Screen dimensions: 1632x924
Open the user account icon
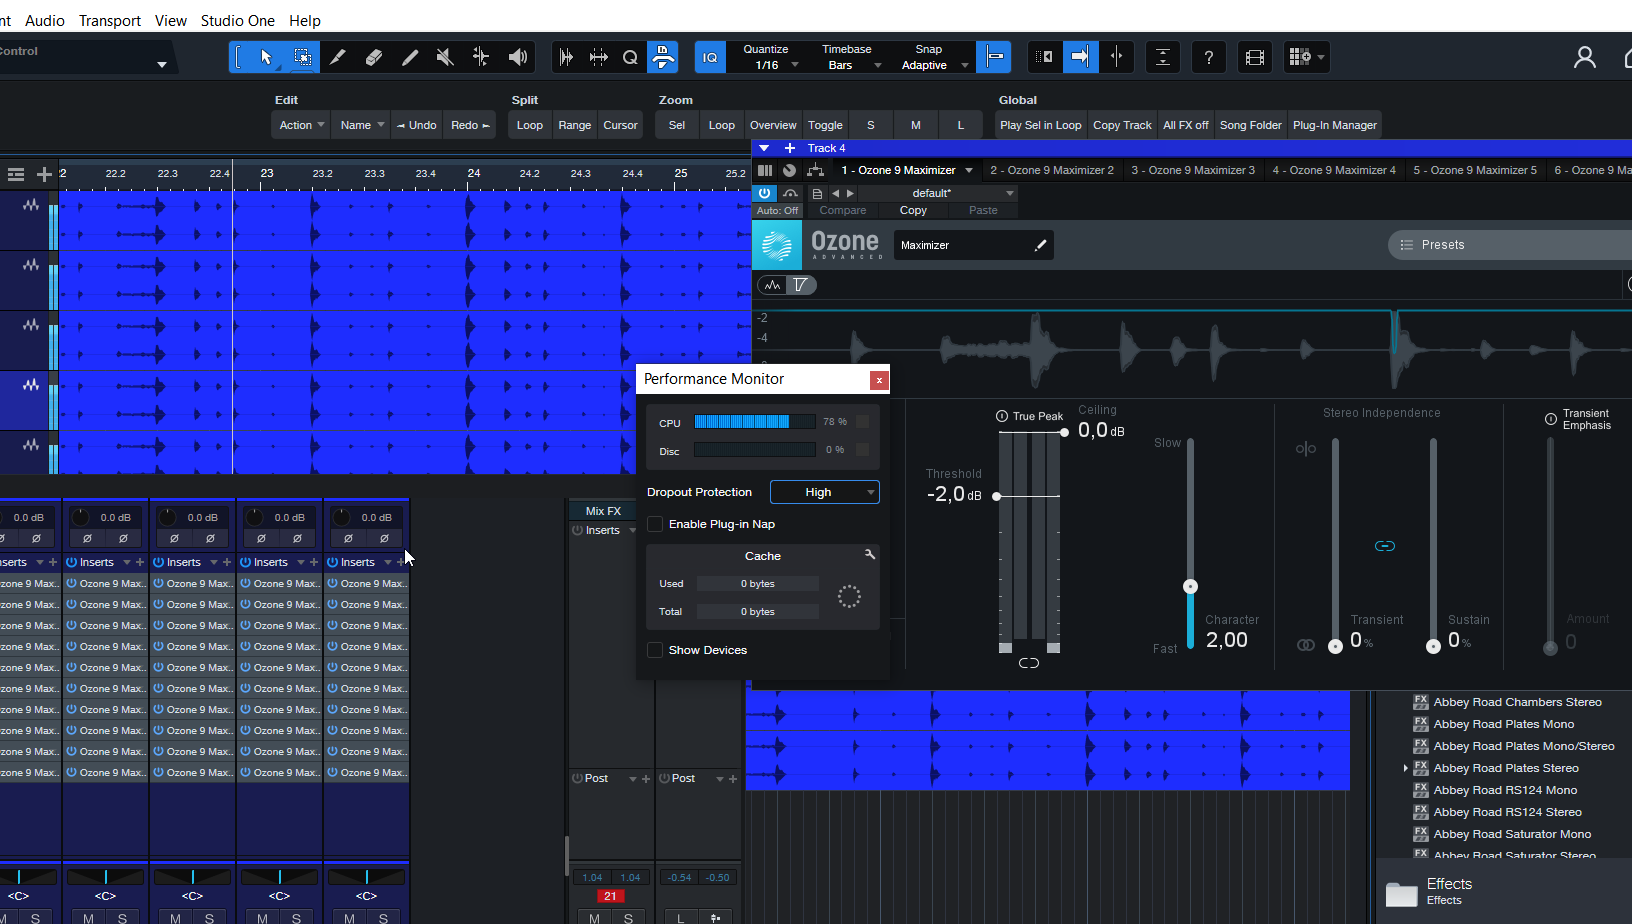tap(1585, 57)
